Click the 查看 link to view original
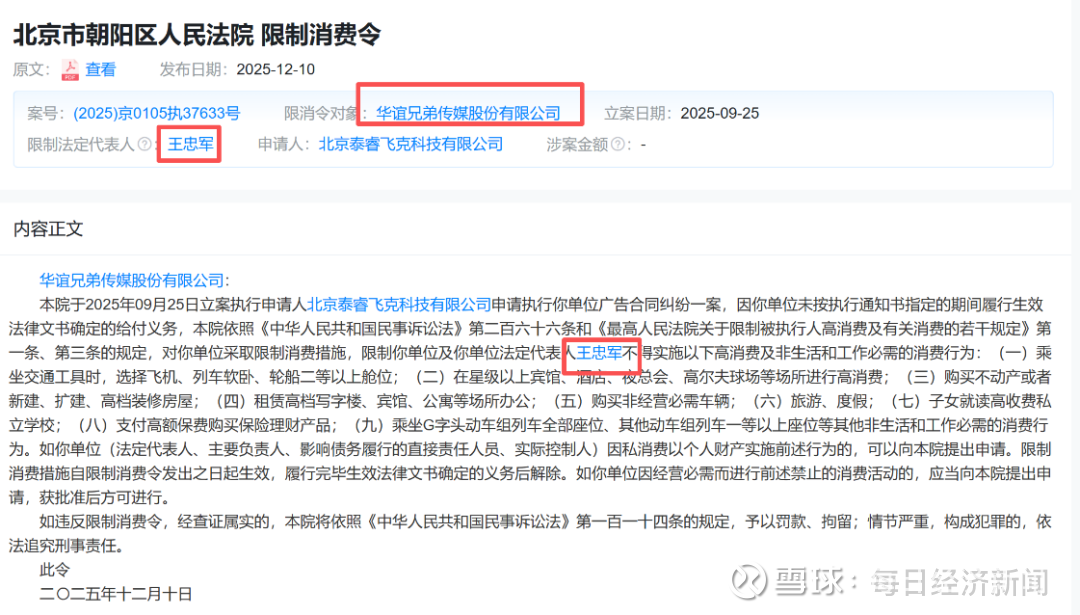Viewport: 1080px width, 615px height. (x=101, y=70)
